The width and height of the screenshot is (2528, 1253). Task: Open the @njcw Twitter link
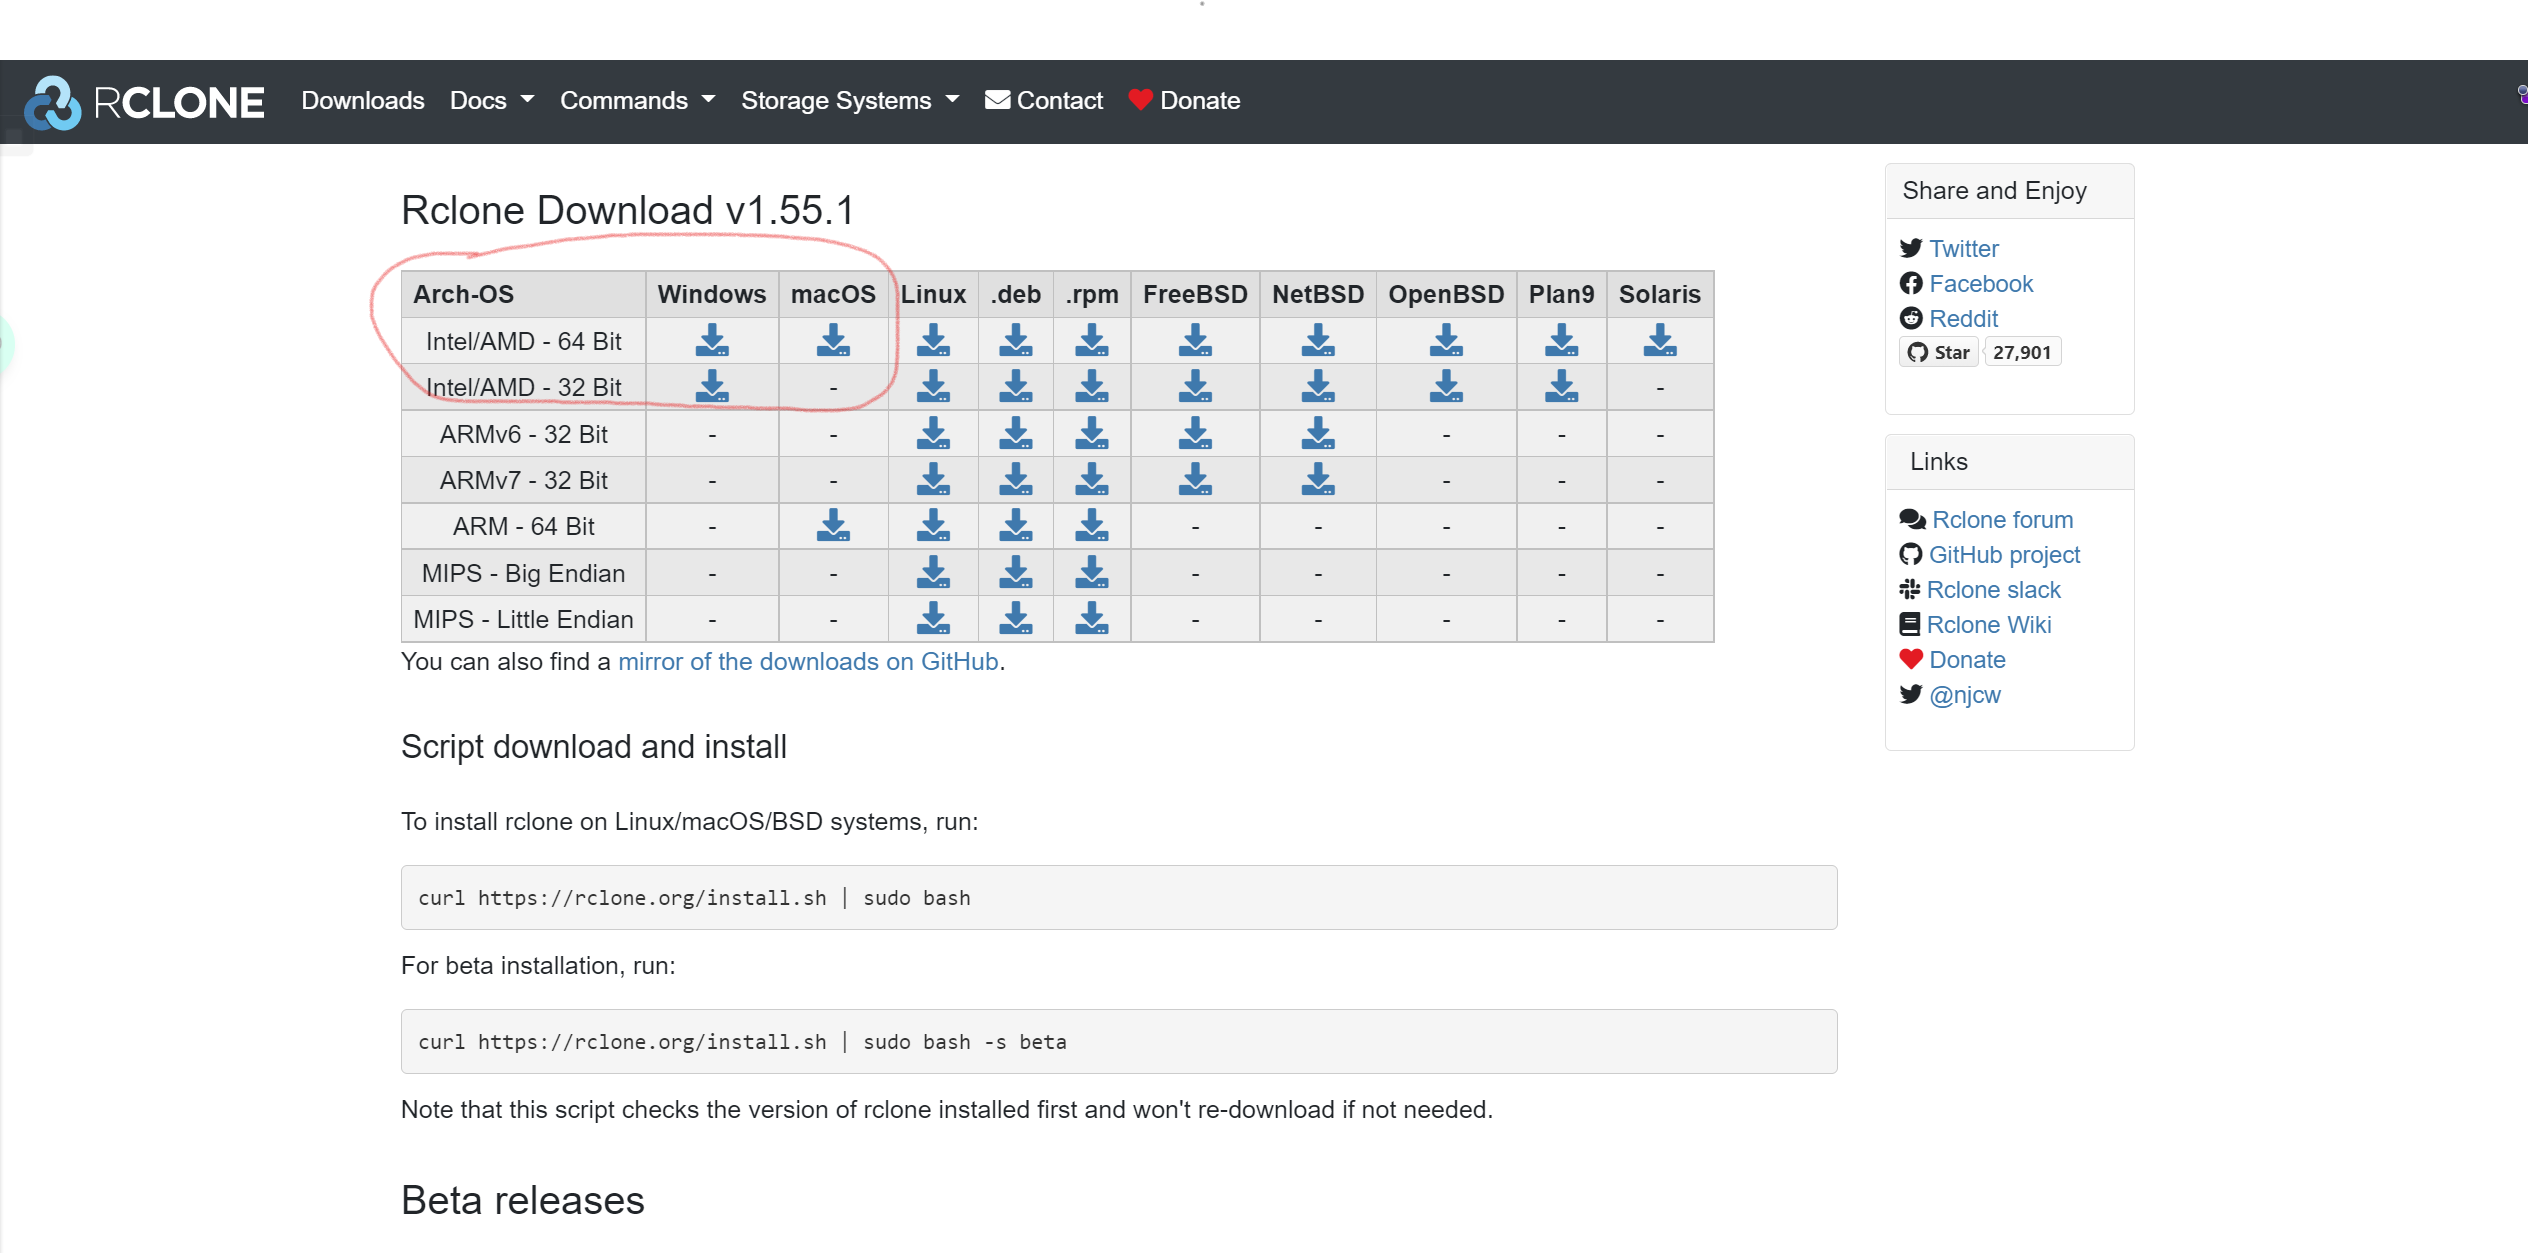1964,695
